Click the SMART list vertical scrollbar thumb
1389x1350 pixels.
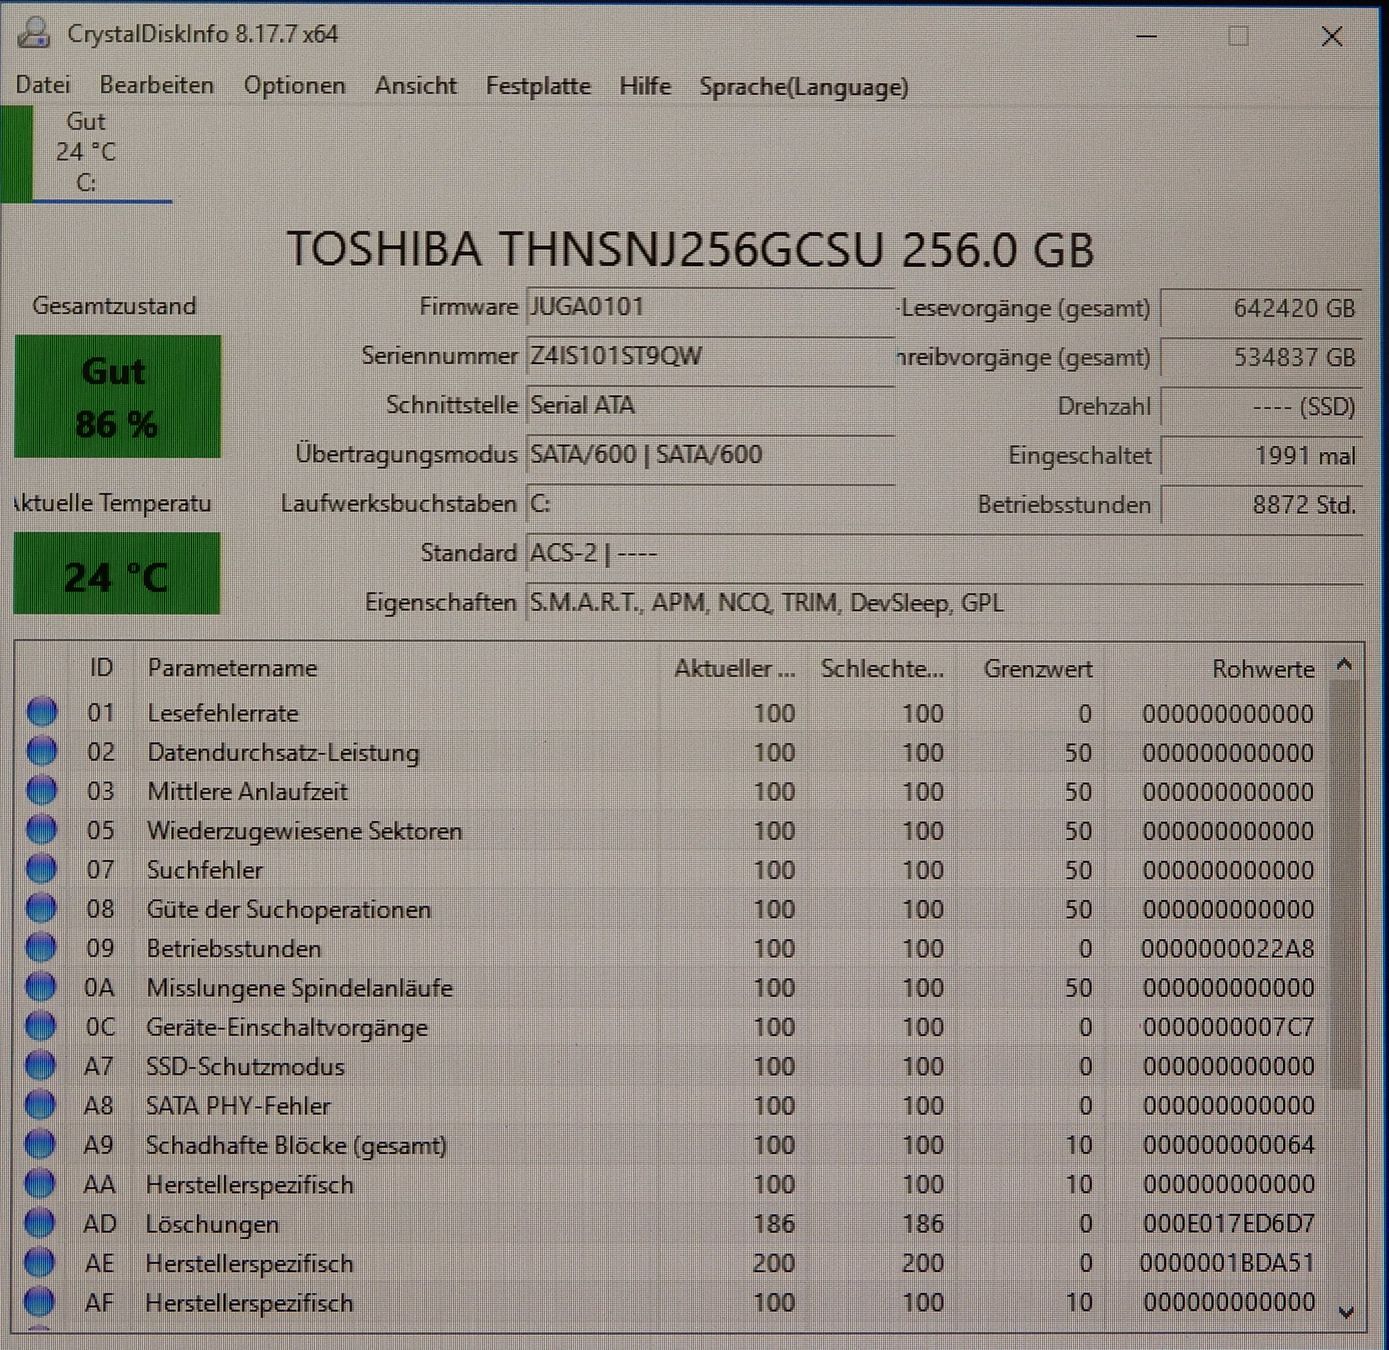1346,885
